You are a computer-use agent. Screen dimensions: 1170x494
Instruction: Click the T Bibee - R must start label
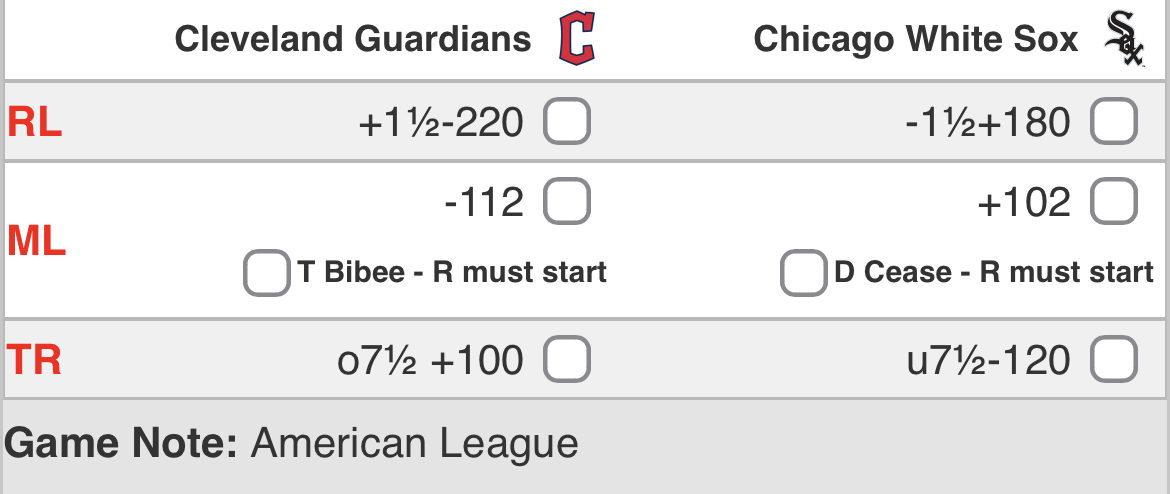[453, 273]
